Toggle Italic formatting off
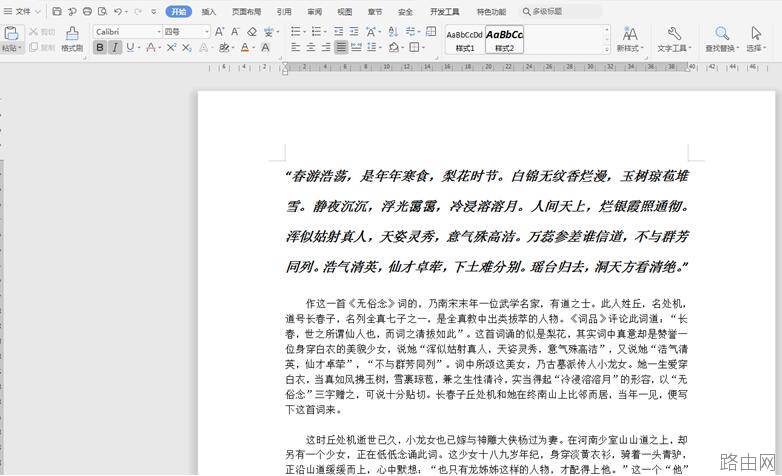 click(x=115, y=47)
